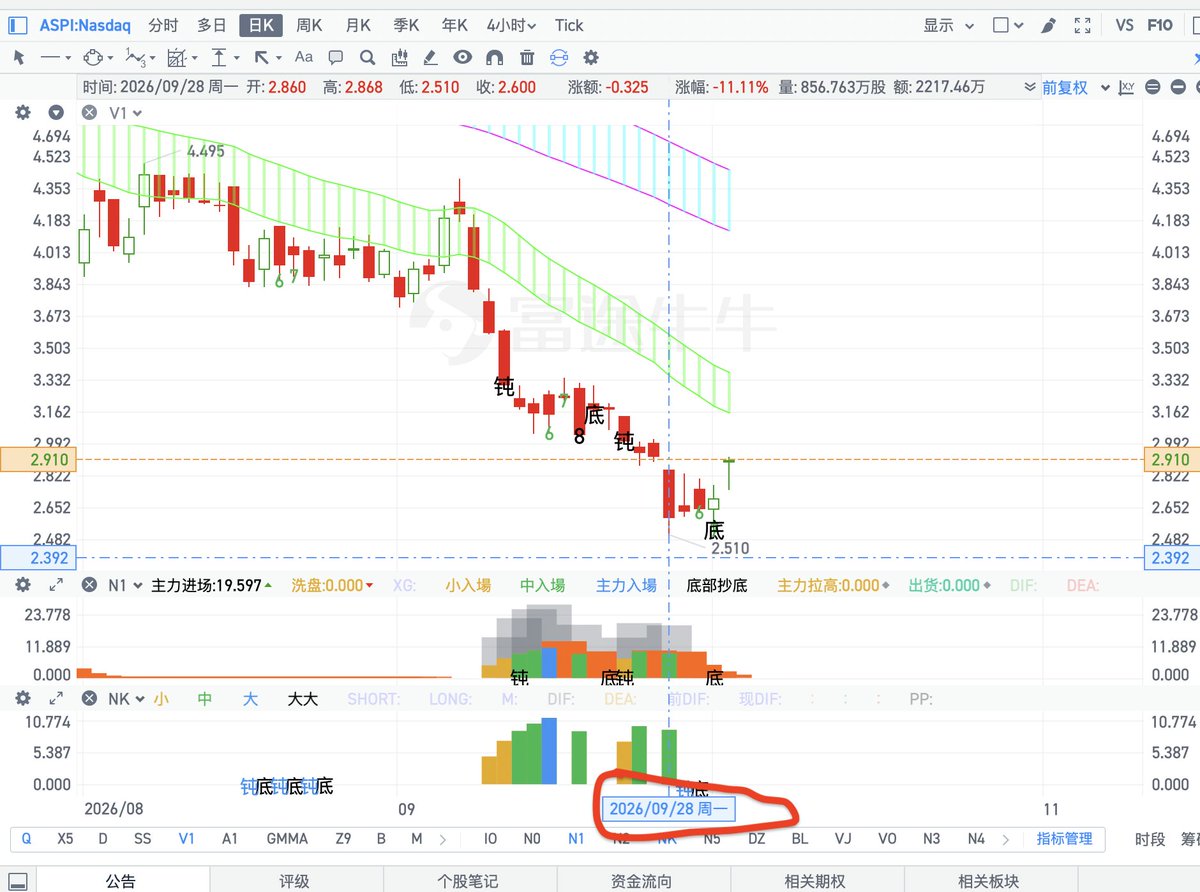Switch to 周K weekly chart

tap(309, 25)
